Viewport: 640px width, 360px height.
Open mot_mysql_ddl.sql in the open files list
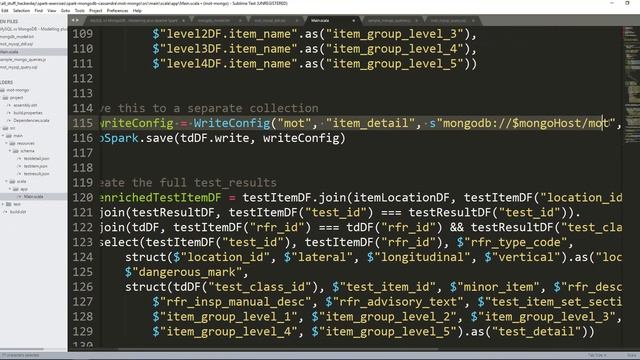(x=17, y=44)
